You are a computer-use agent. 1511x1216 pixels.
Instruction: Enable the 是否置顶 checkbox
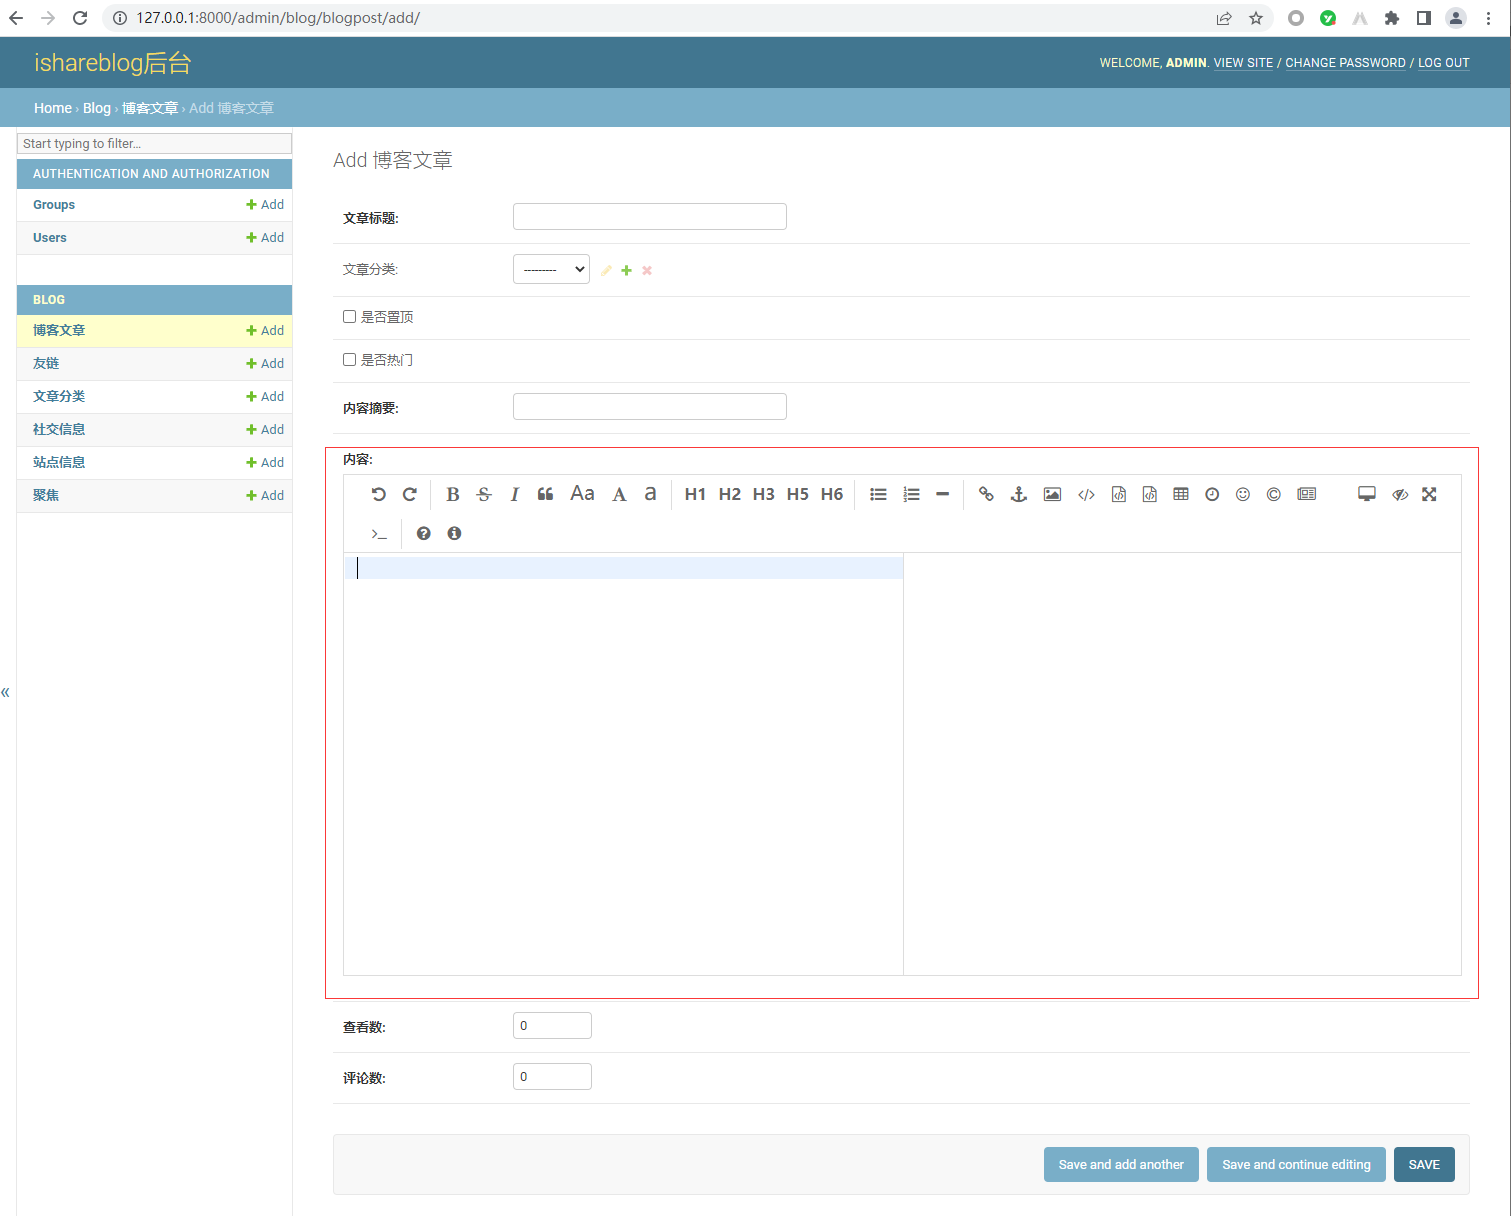tap(350, 317)
